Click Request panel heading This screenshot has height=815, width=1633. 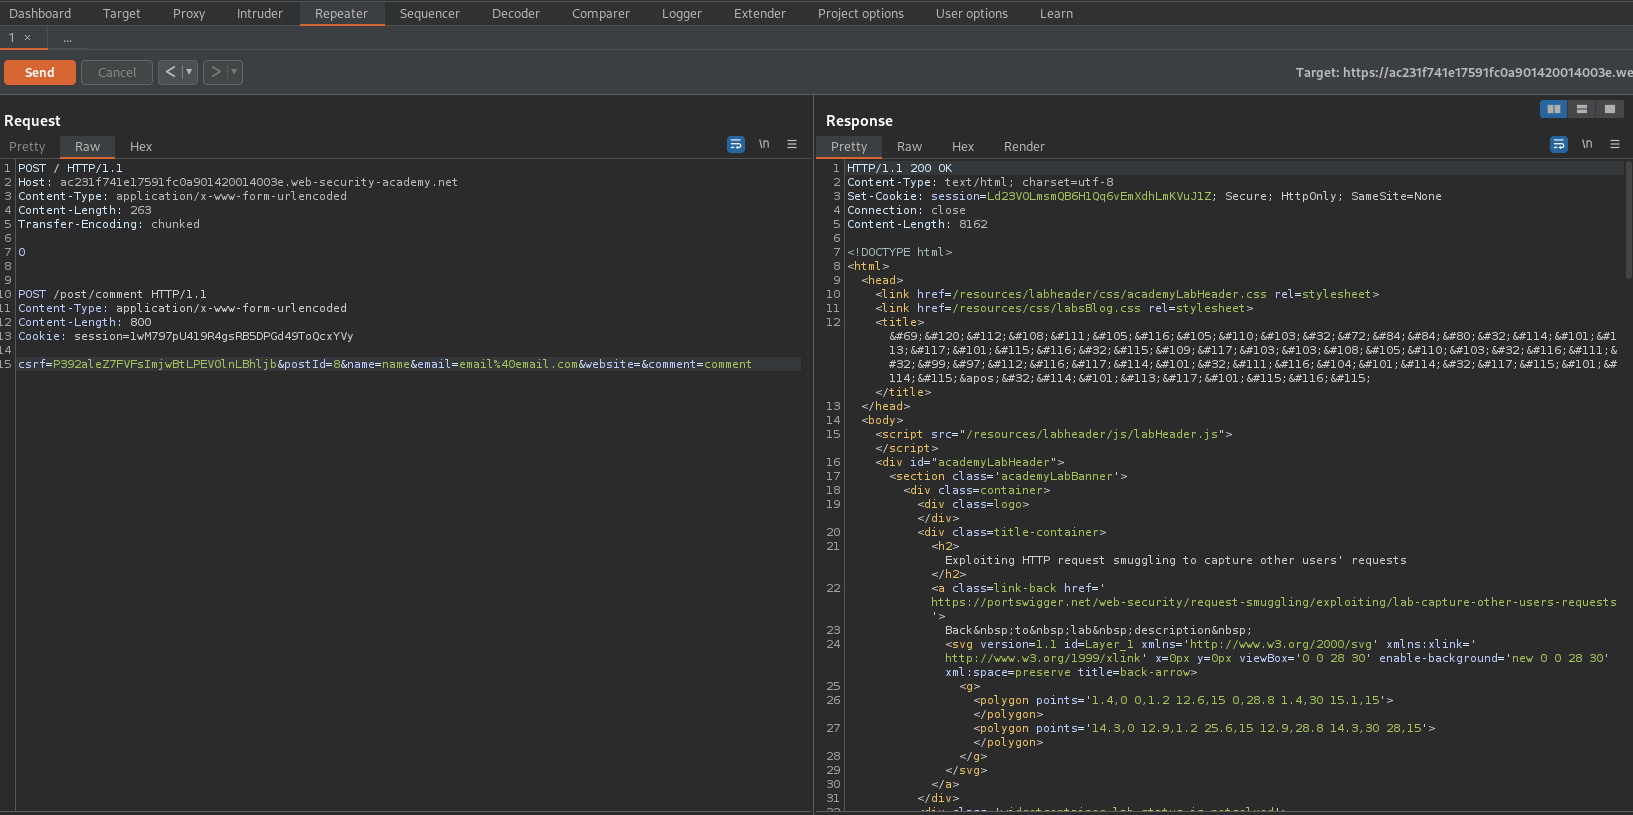point(32,121)
